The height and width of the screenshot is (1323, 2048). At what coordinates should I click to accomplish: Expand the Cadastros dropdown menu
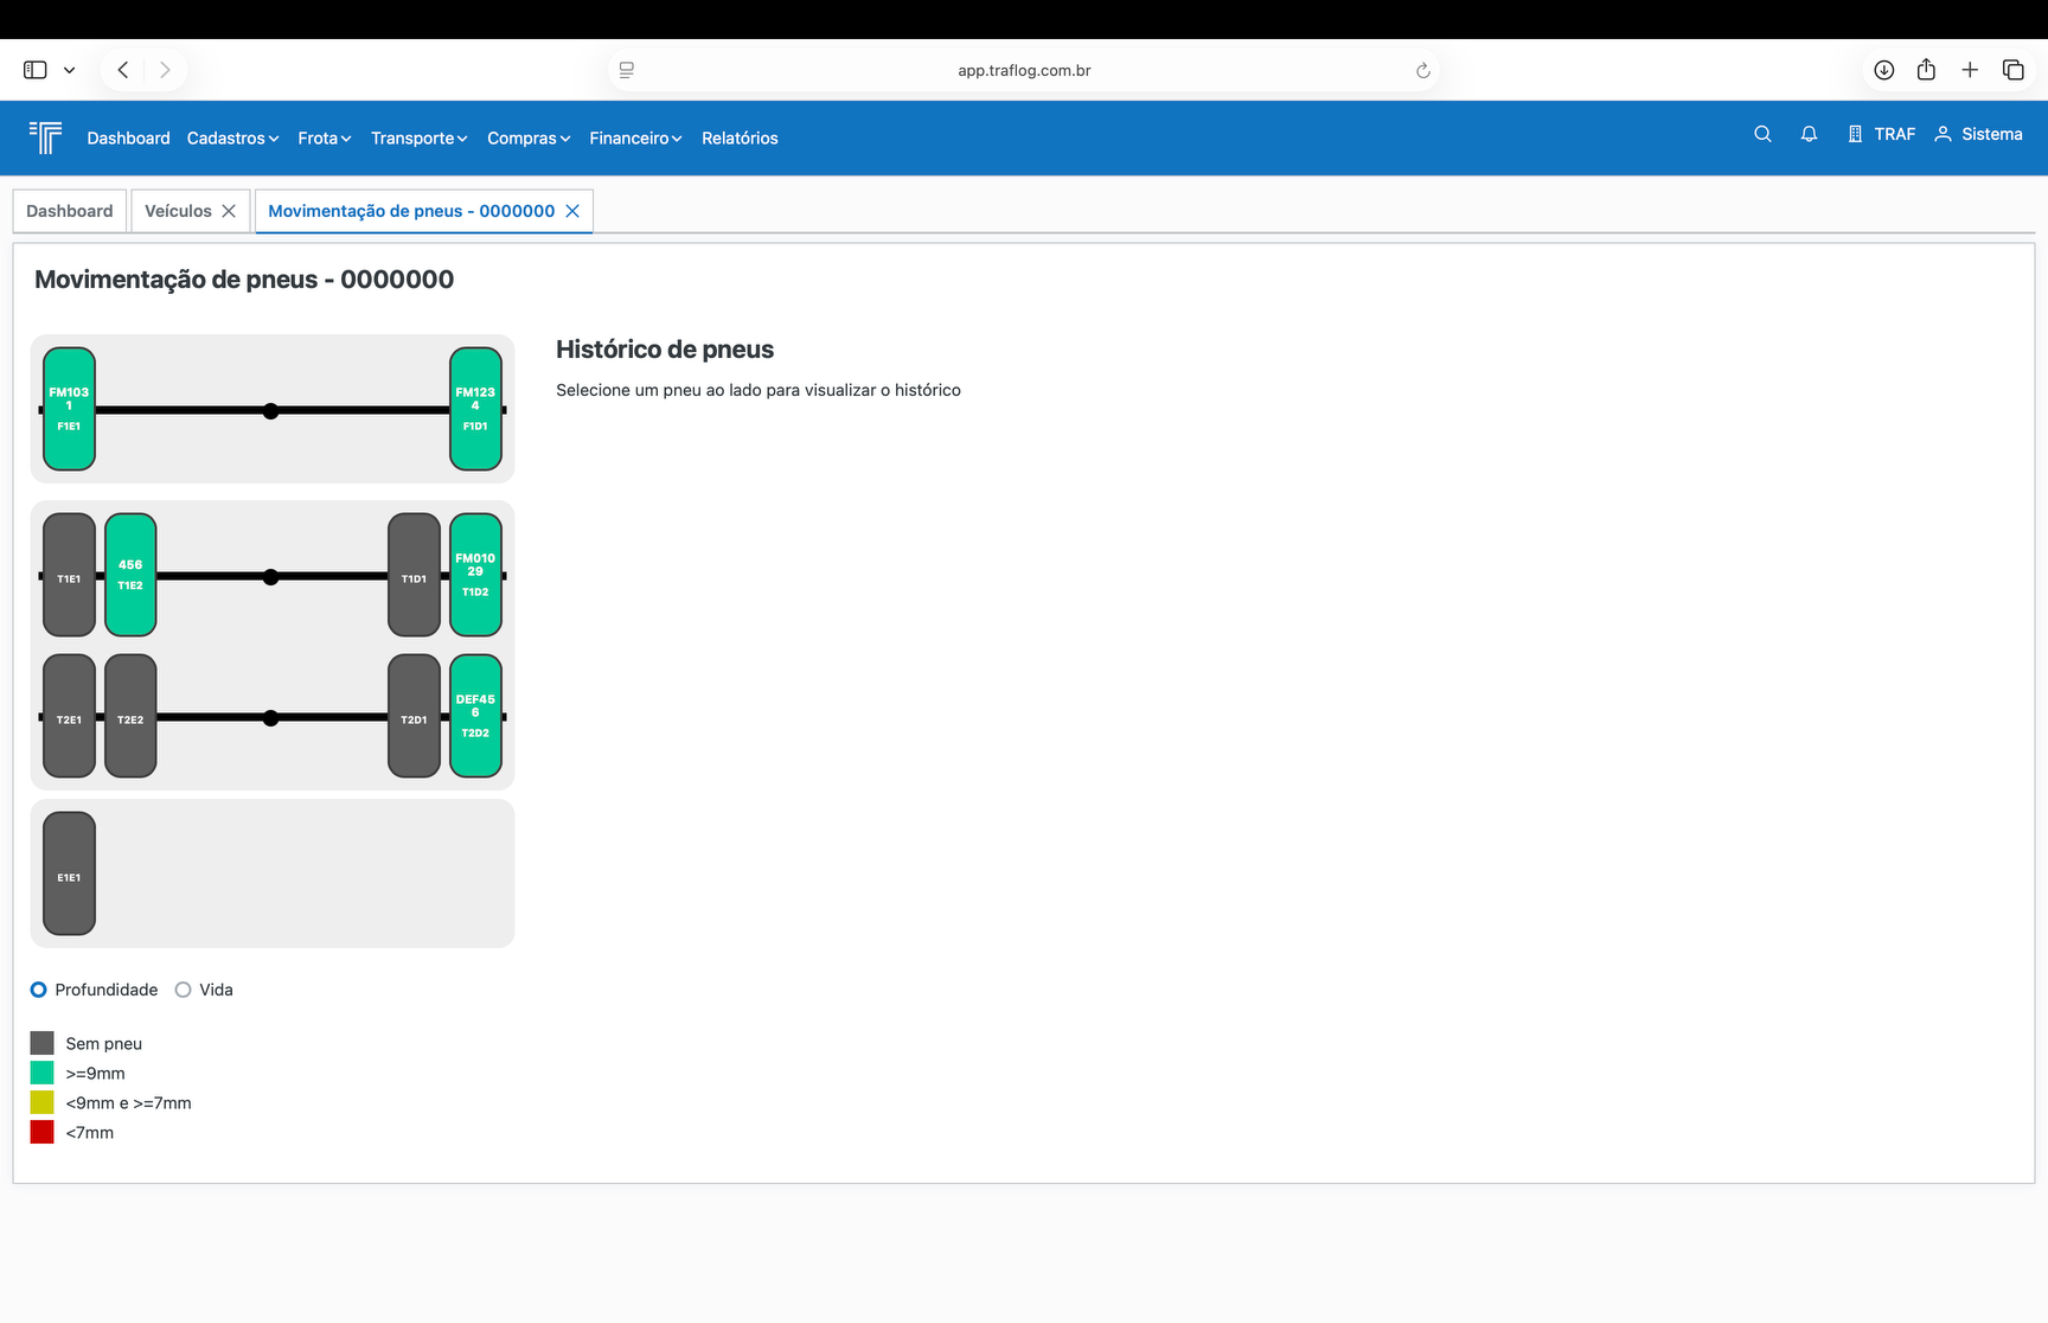pos(232,138)
